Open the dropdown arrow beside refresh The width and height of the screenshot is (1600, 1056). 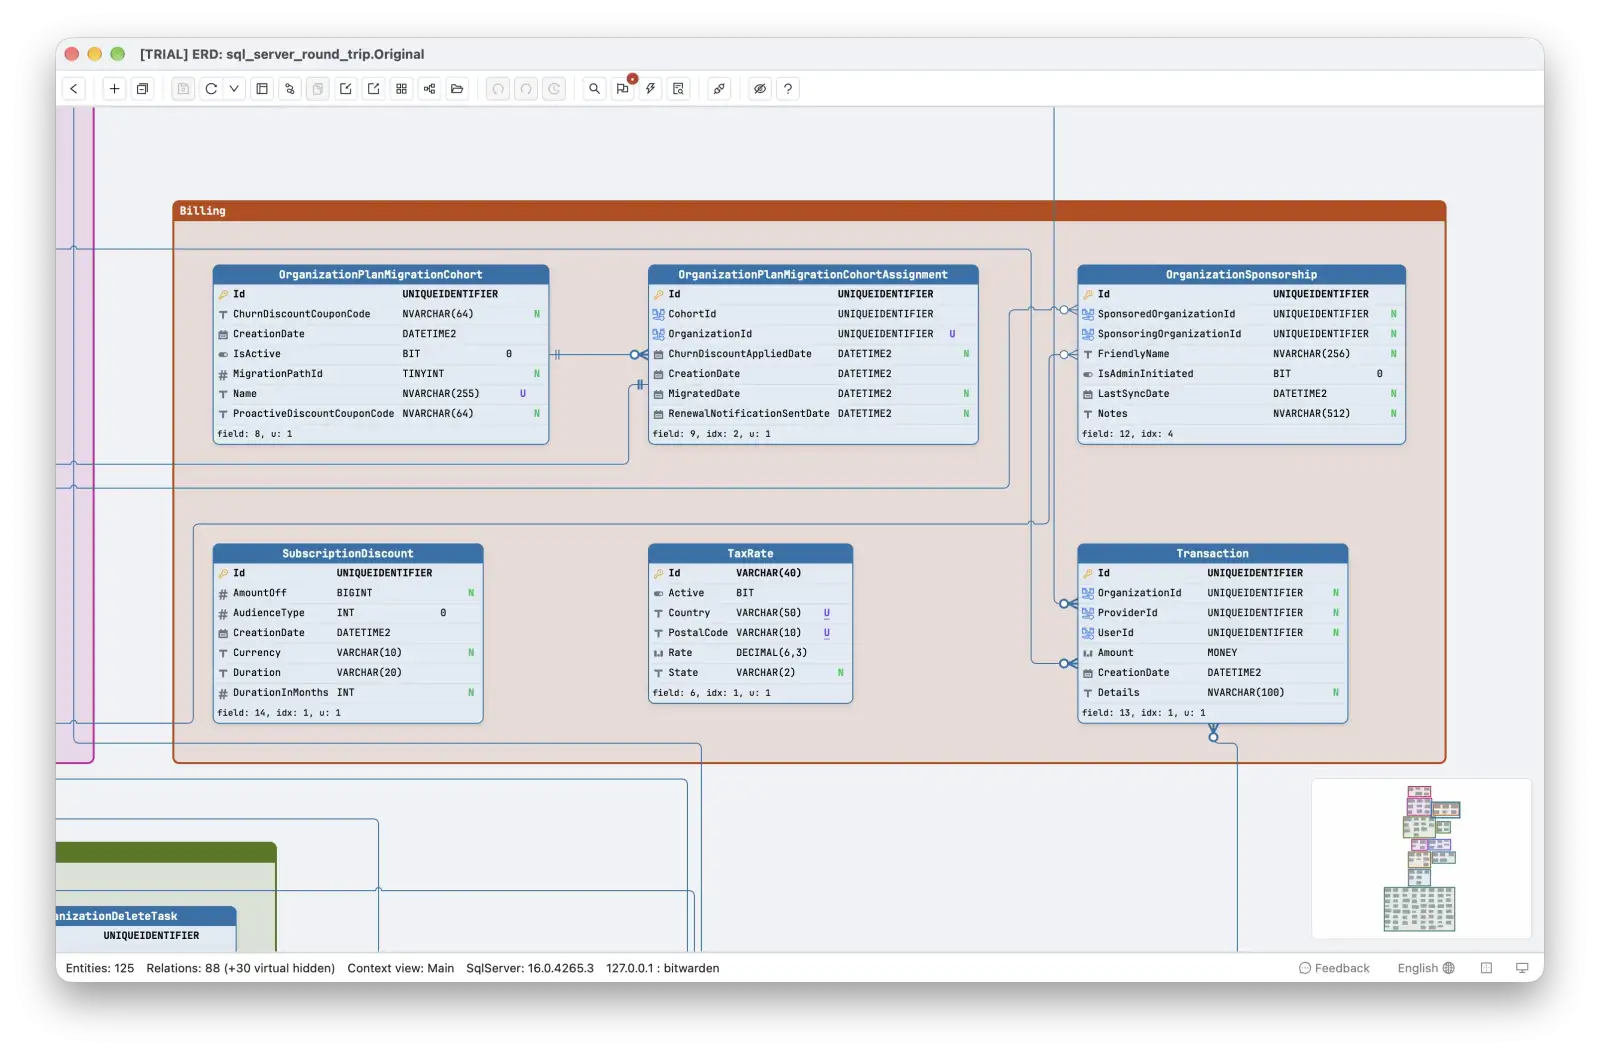pyautogui.click(x=234, y=89)
